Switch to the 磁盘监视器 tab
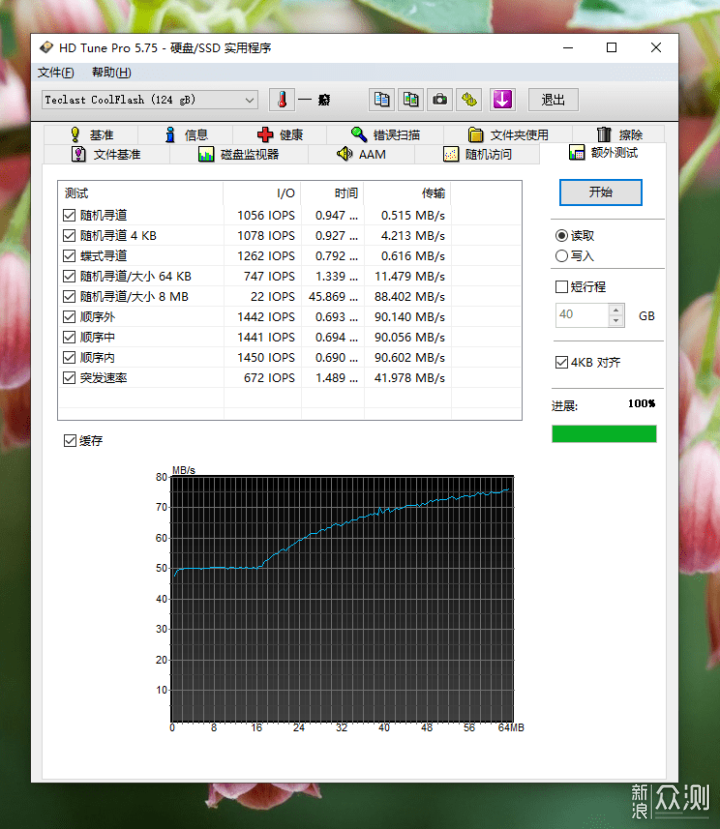The image size is (720, 829). tap(238, 154)
